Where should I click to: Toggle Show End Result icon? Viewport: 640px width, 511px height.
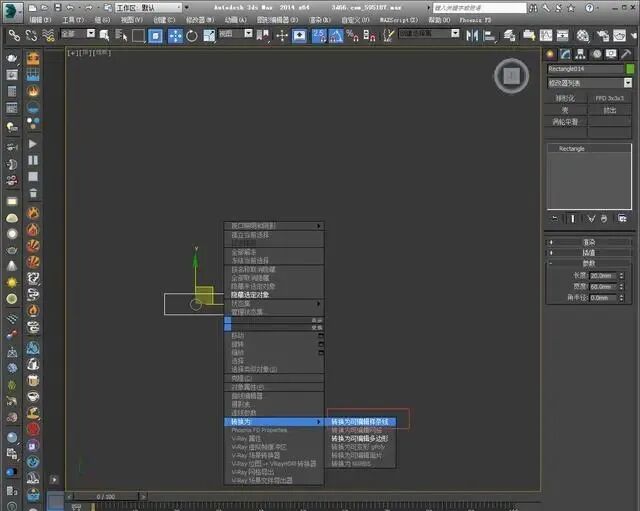click(572, 219)
